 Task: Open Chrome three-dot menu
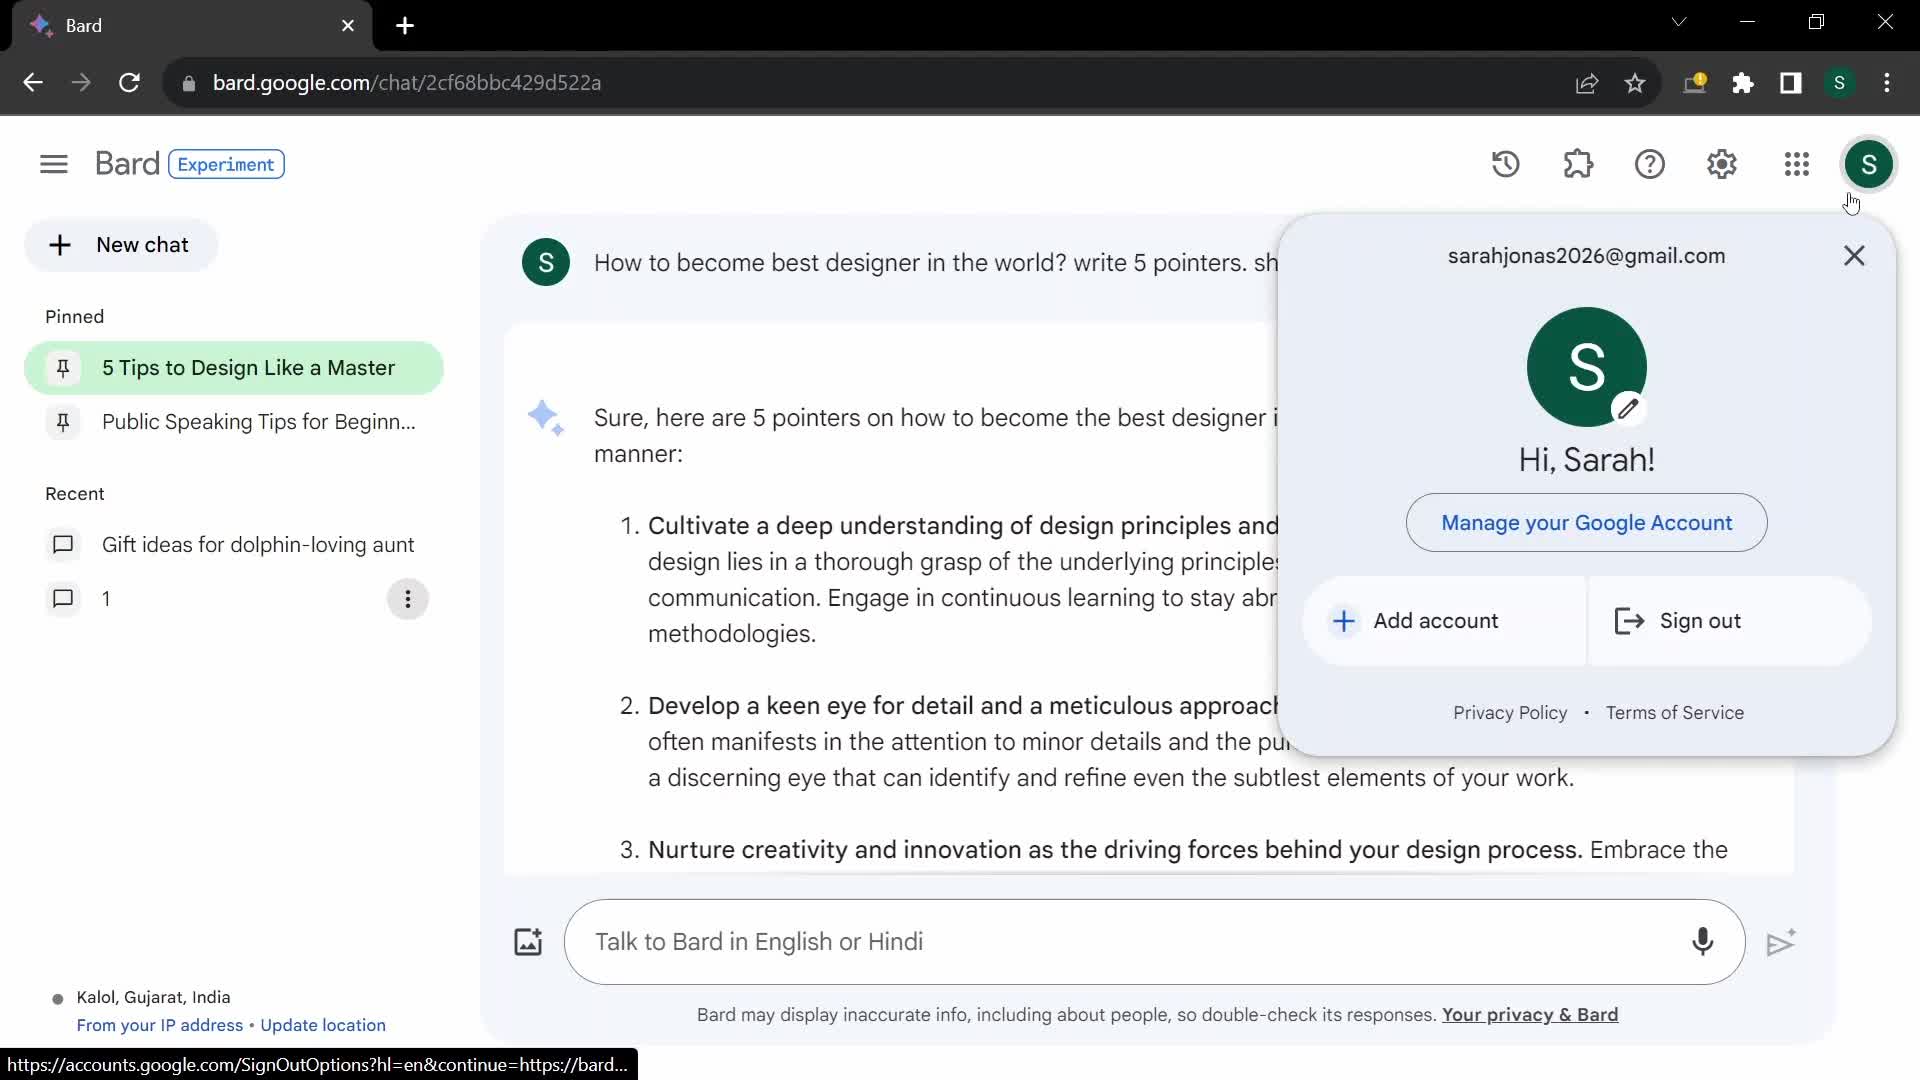[1887, 83]
